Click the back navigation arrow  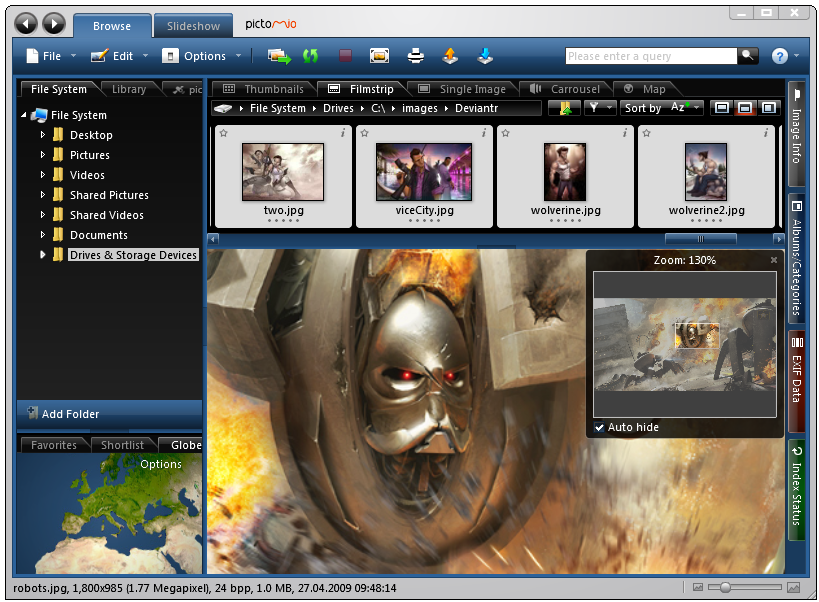[26, 23]
